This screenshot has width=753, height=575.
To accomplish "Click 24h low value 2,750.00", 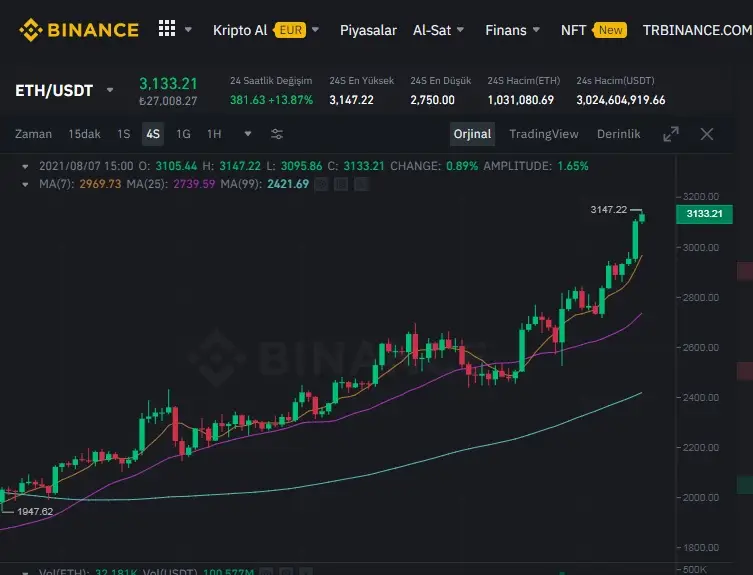I will 432,100.
